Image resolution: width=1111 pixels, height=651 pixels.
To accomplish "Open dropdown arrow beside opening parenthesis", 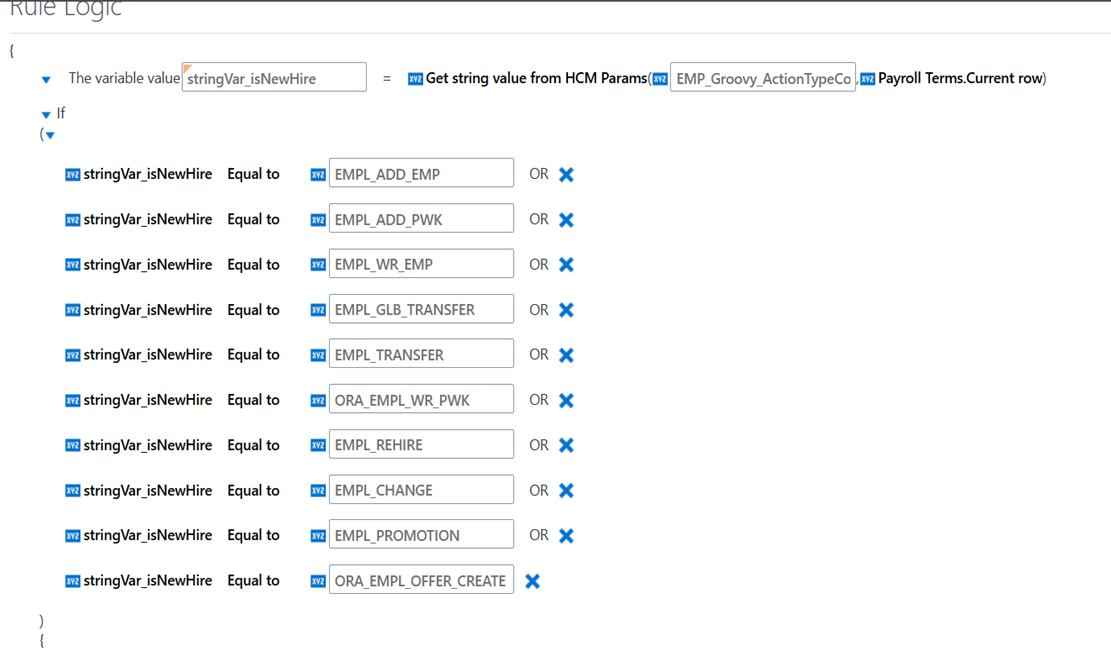I will (x=50, y=135).
